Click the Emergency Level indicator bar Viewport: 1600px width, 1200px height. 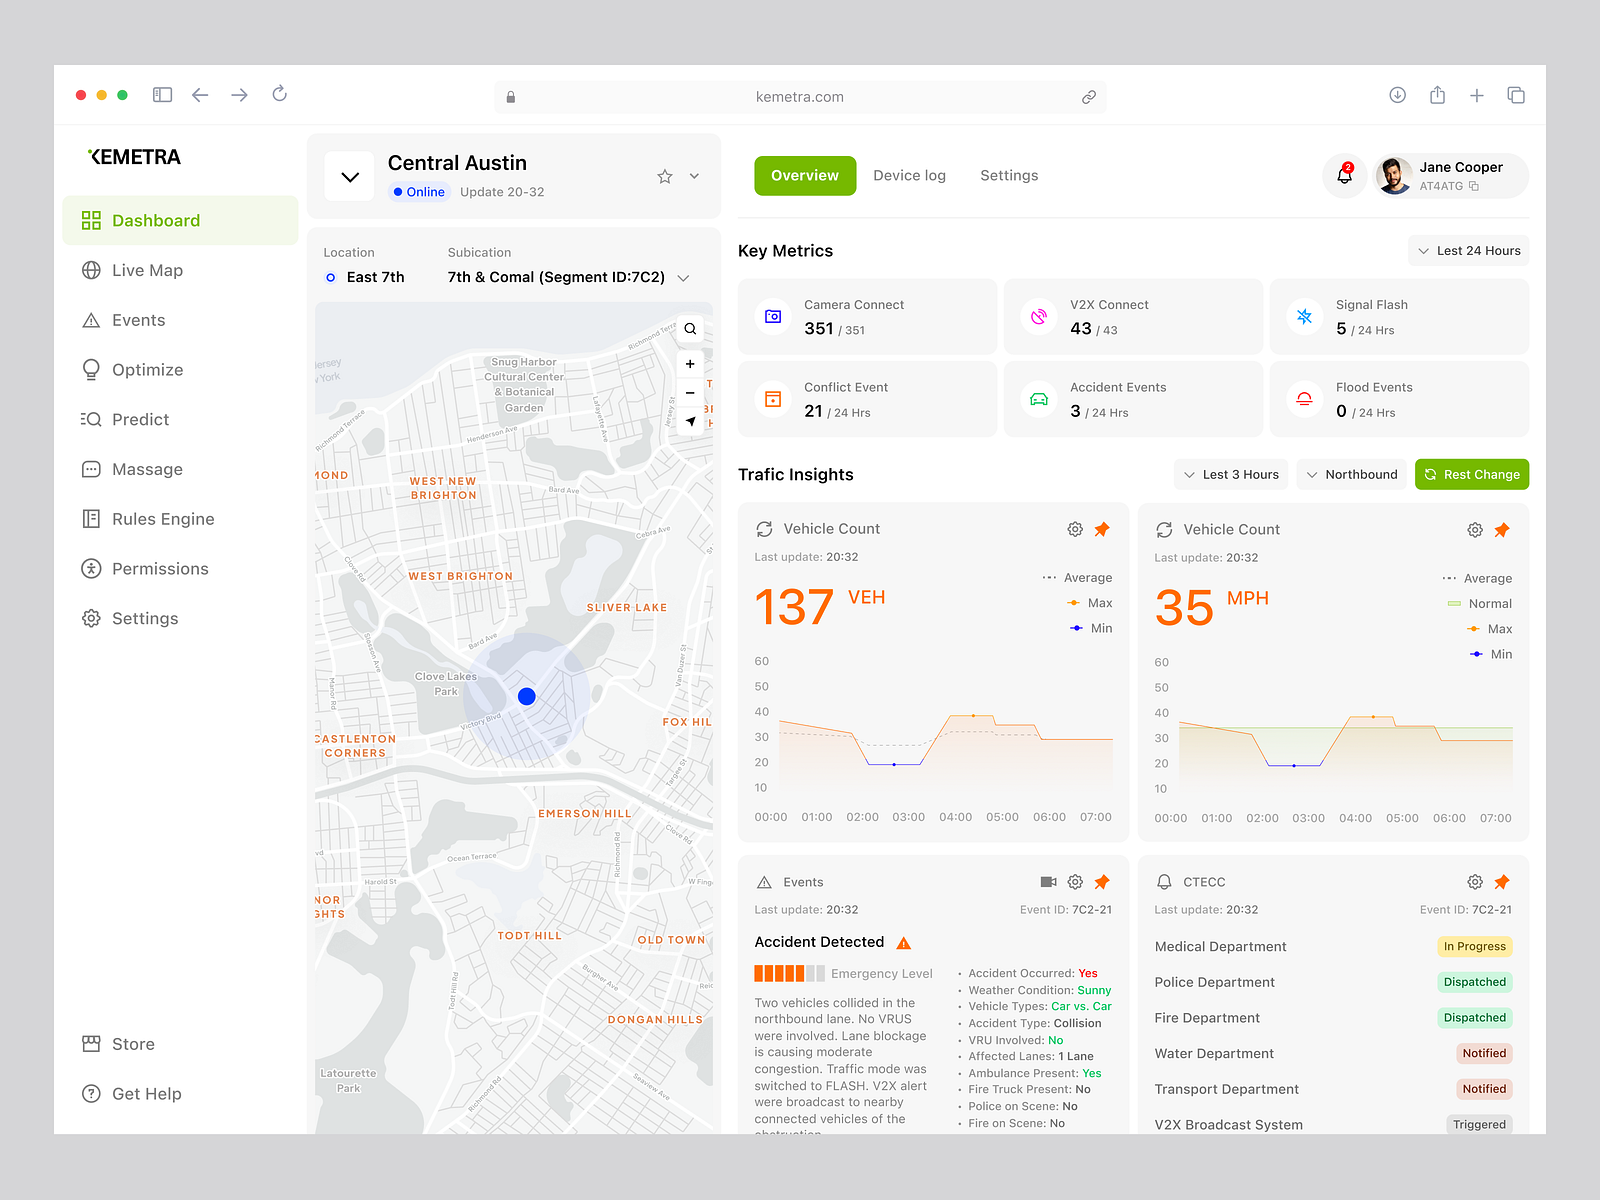point(789,972)
